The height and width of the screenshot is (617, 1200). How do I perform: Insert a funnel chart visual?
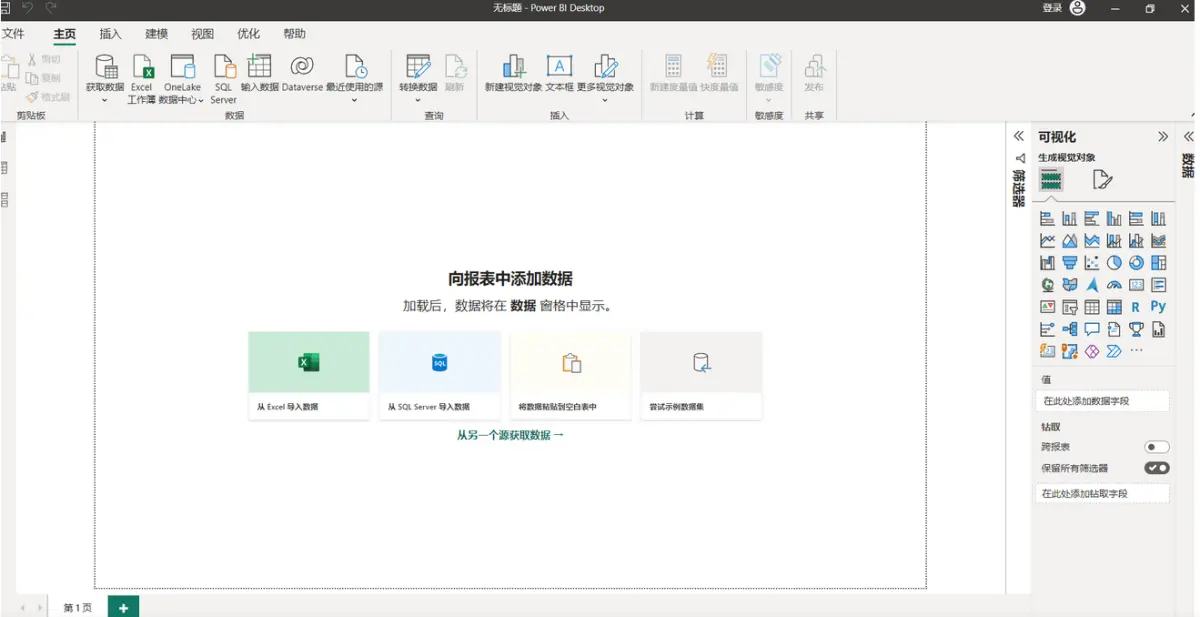(x=1069, y=263)
